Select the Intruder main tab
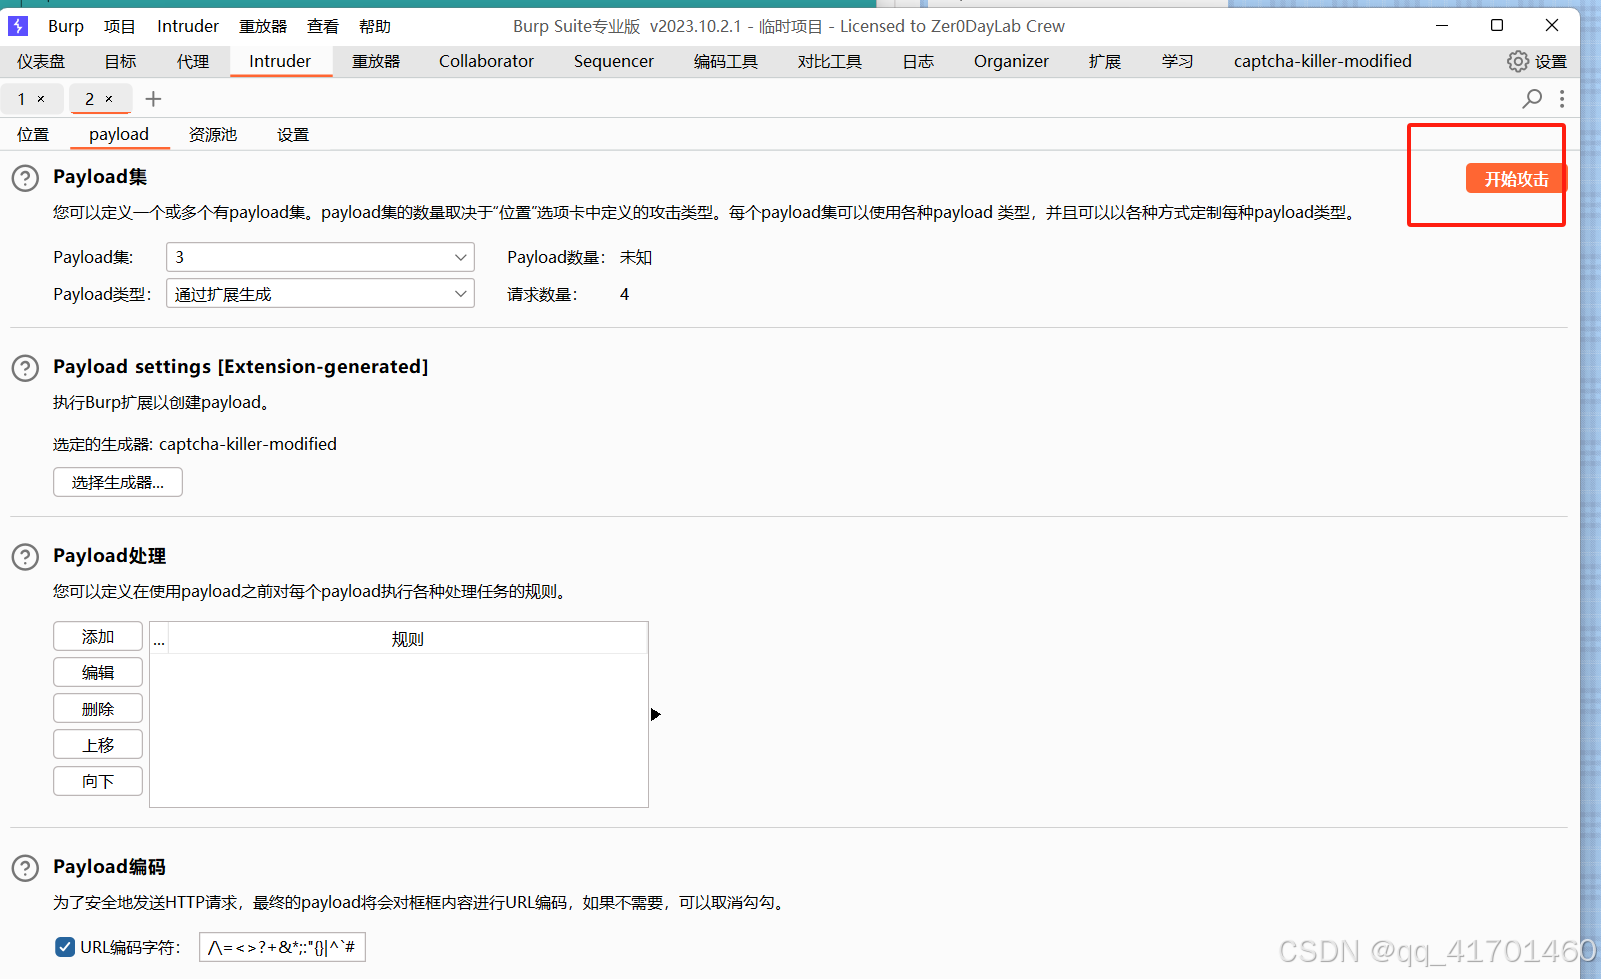Viewport: 1601px width, 979px height. (x=280, y=61)
